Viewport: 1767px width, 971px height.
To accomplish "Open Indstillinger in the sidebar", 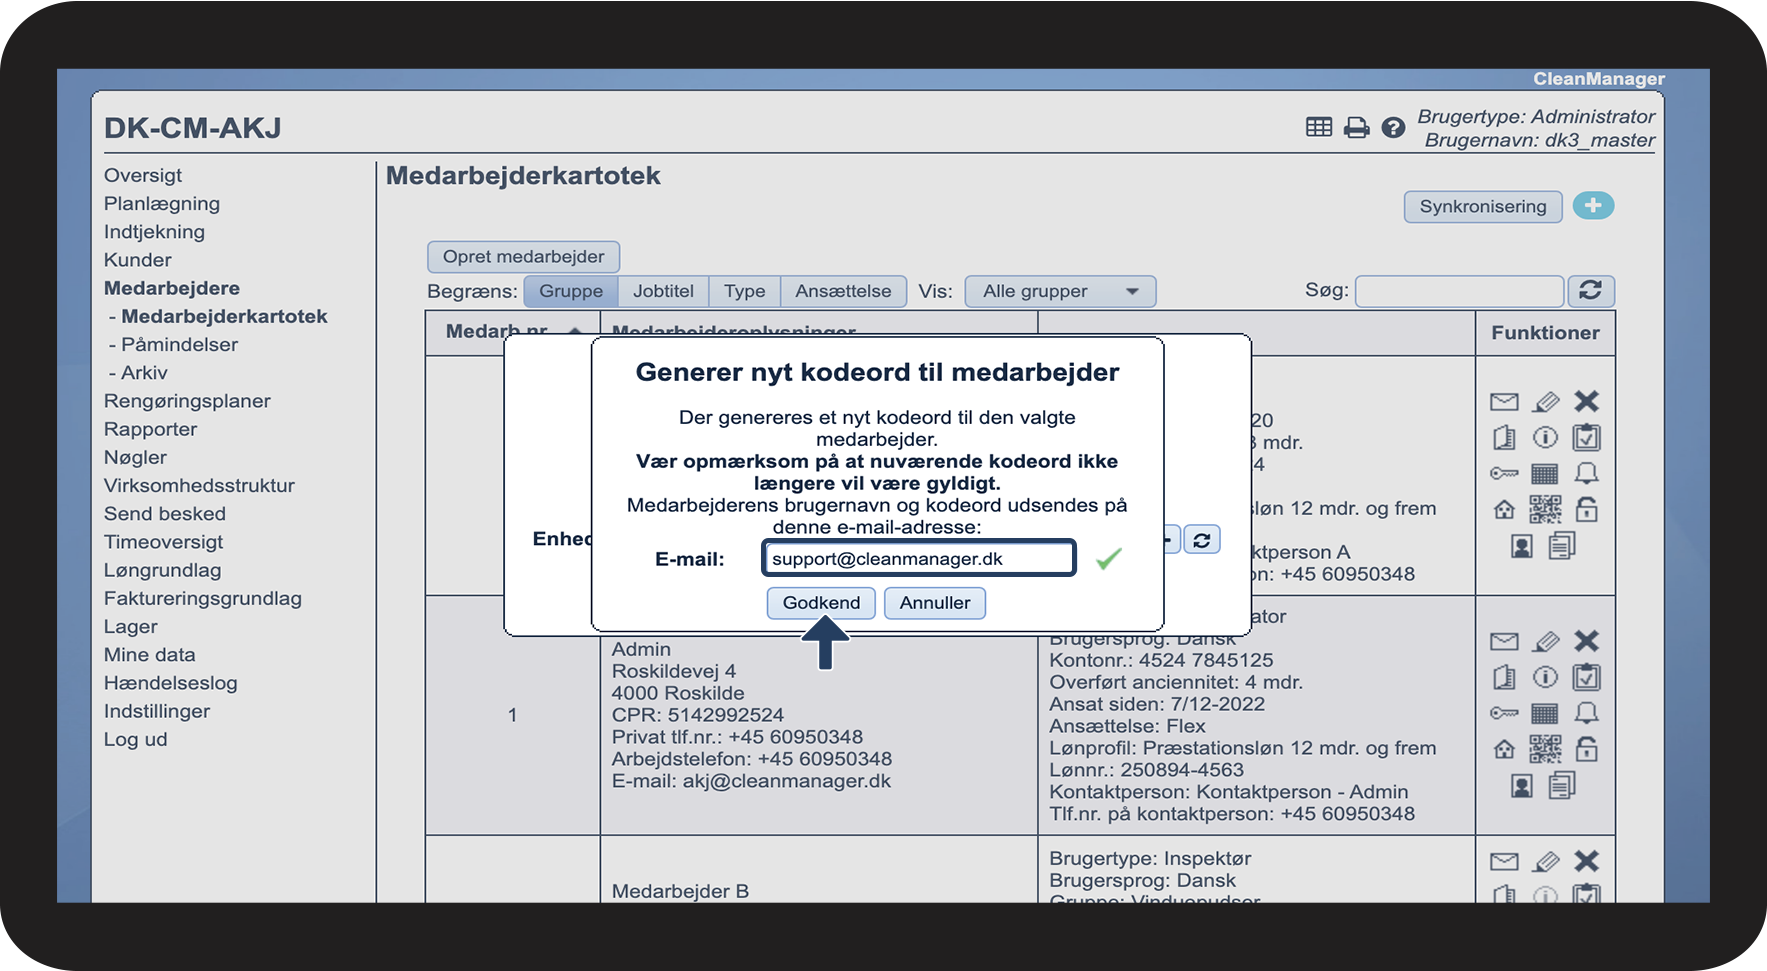I will point(157,711).
